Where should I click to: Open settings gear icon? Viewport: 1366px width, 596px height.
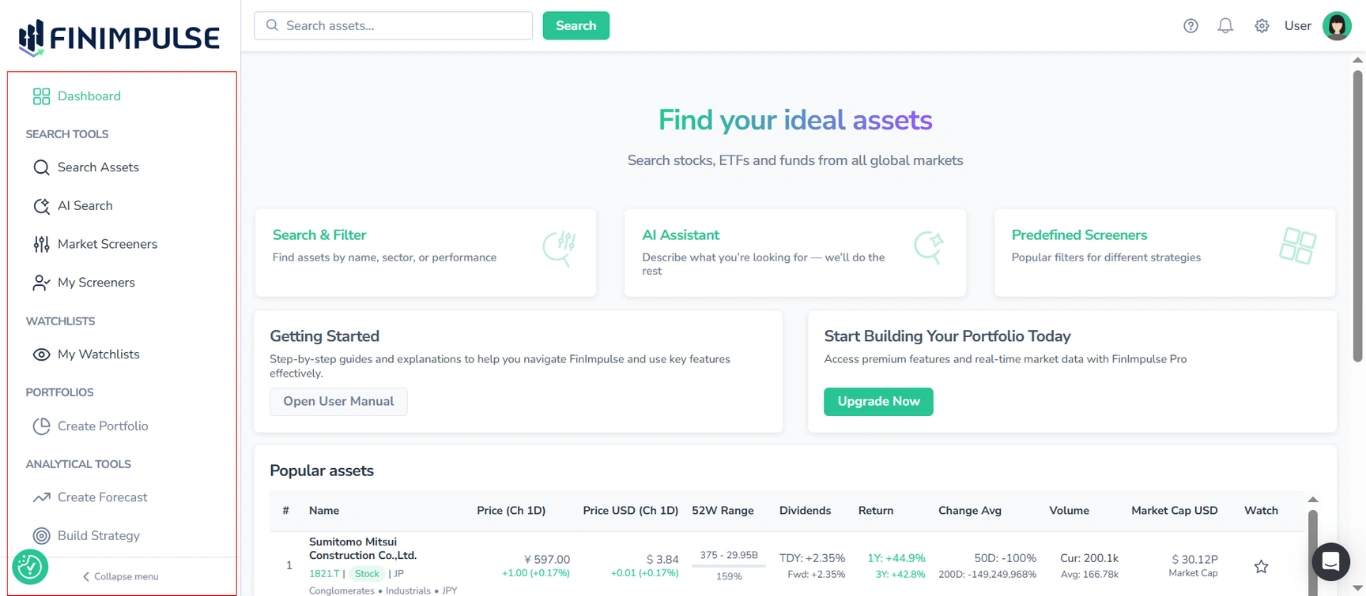coord(1262,26)
